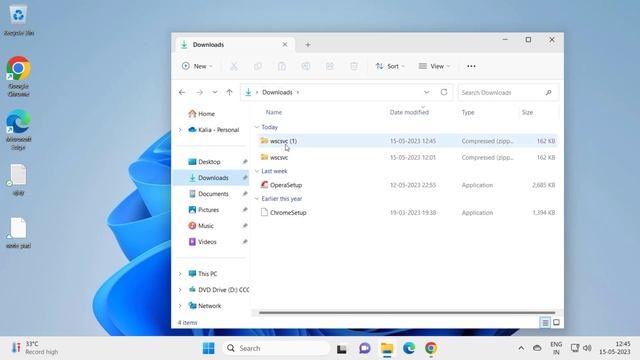The image size is (640, 360).
Task: Switch to details view icon in status bar
Action: point(545,323)
